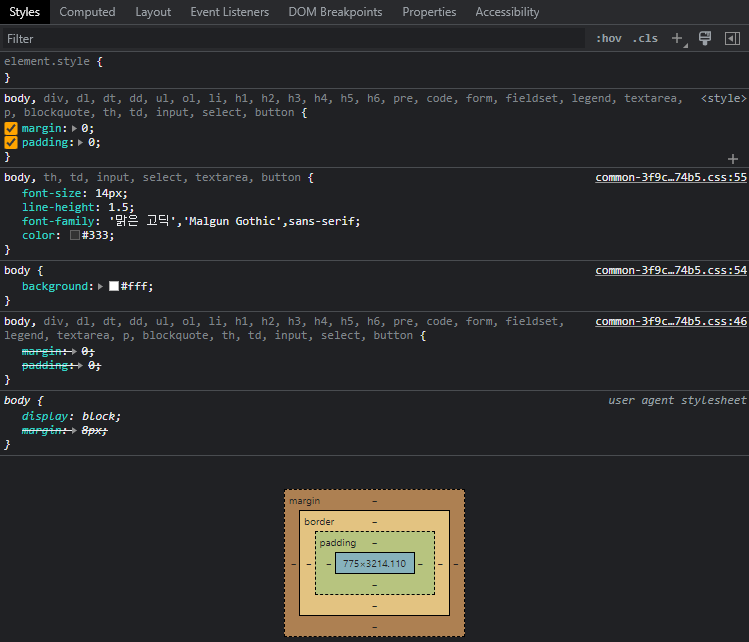Screen dimensions: 749x642
Task: Open the DOM Breakpoints tab
Action: pos(335,12)
